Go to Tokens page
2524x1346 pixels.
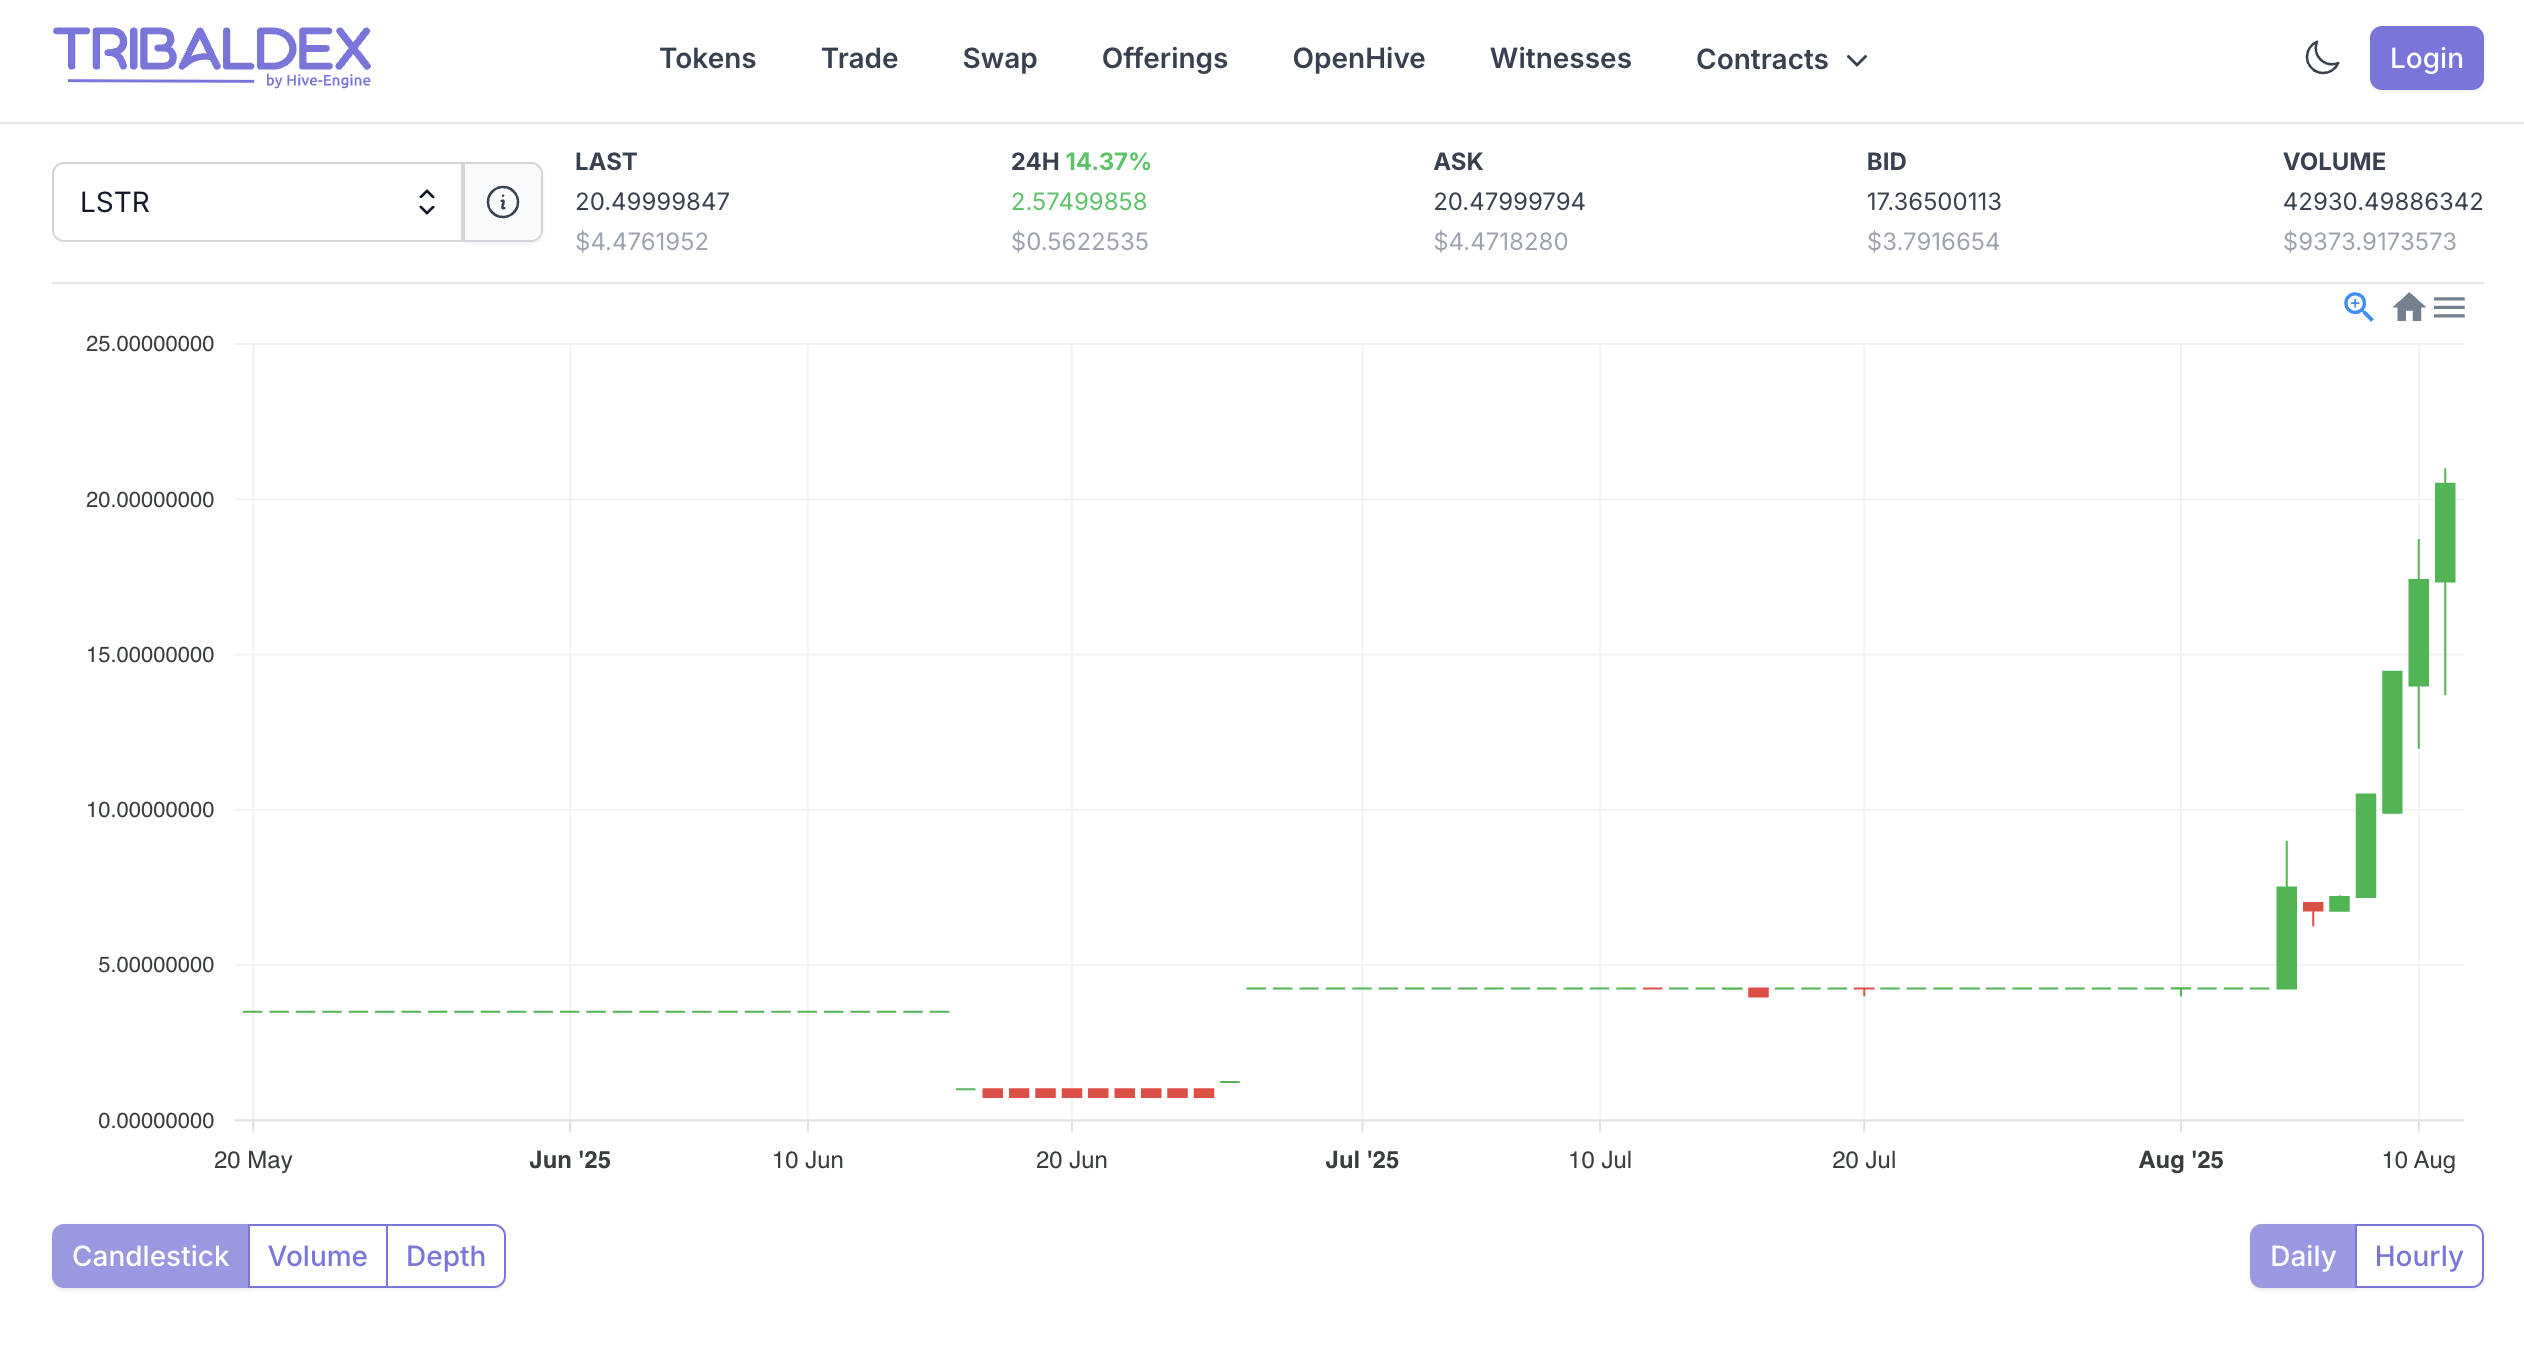click(707, 58)
